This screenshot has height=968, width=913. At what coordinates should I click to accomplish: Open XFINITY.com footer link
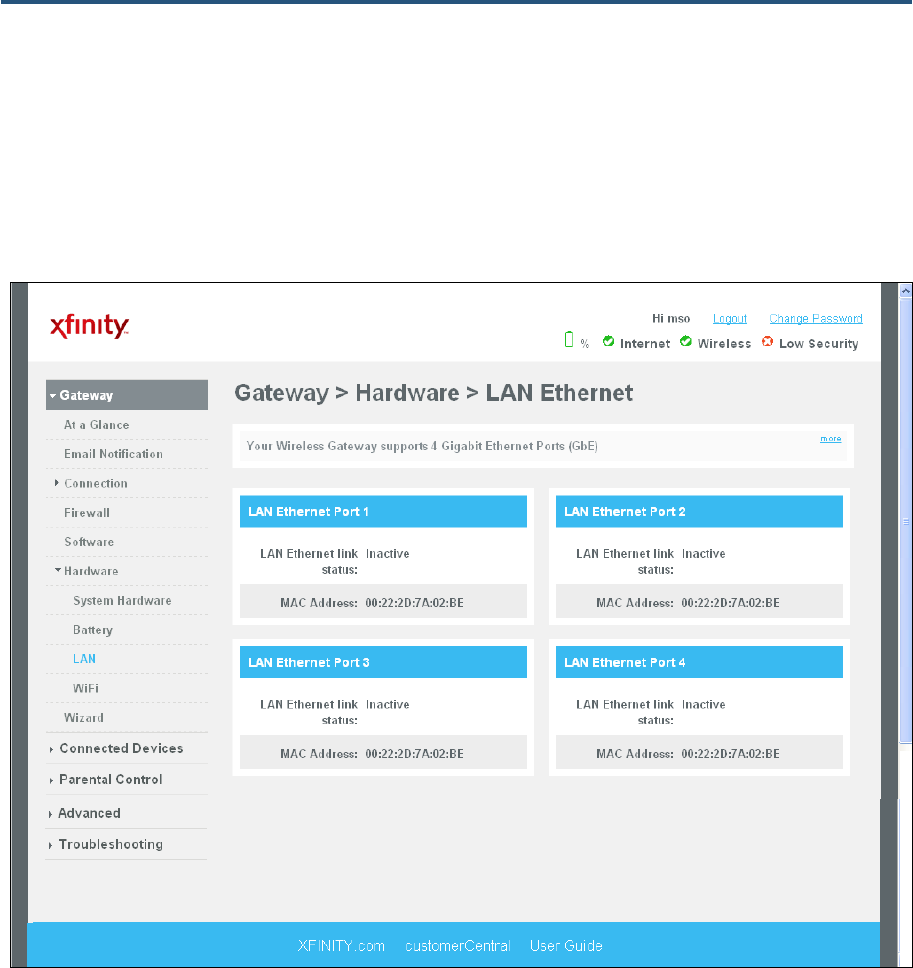tap(341, 946)
